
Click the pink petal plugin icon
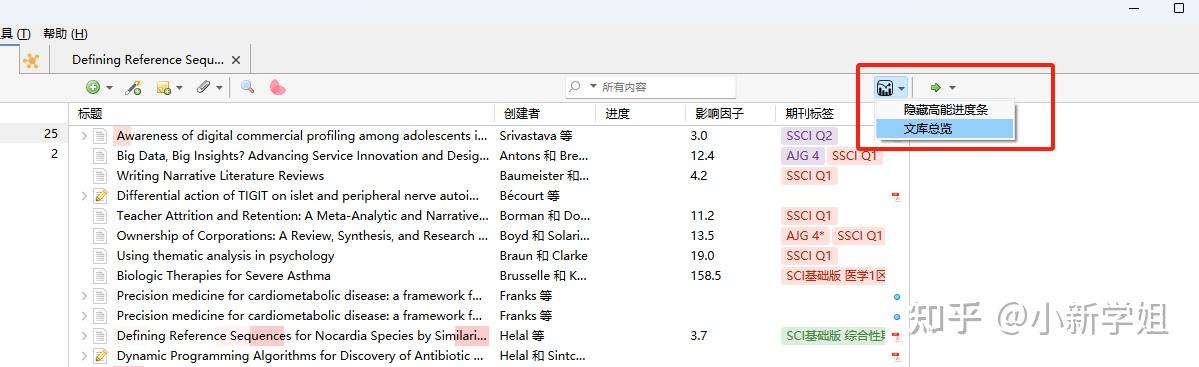click(277, 87)
